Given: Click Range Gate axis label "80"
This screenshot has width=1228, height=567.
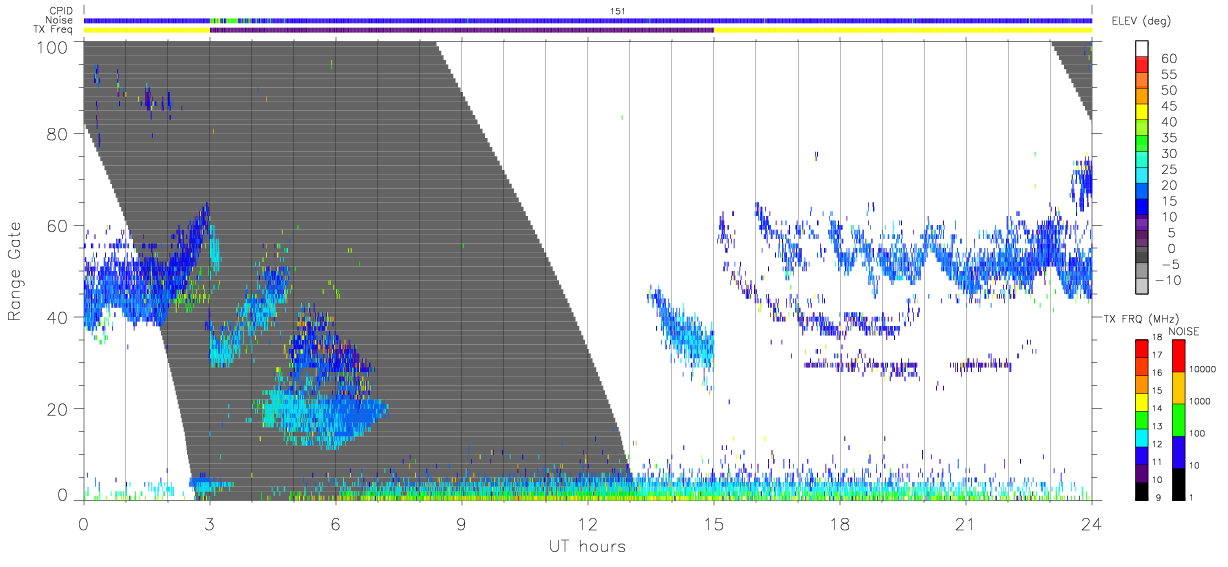Looking at the screenshot, I should pos(57,134).
